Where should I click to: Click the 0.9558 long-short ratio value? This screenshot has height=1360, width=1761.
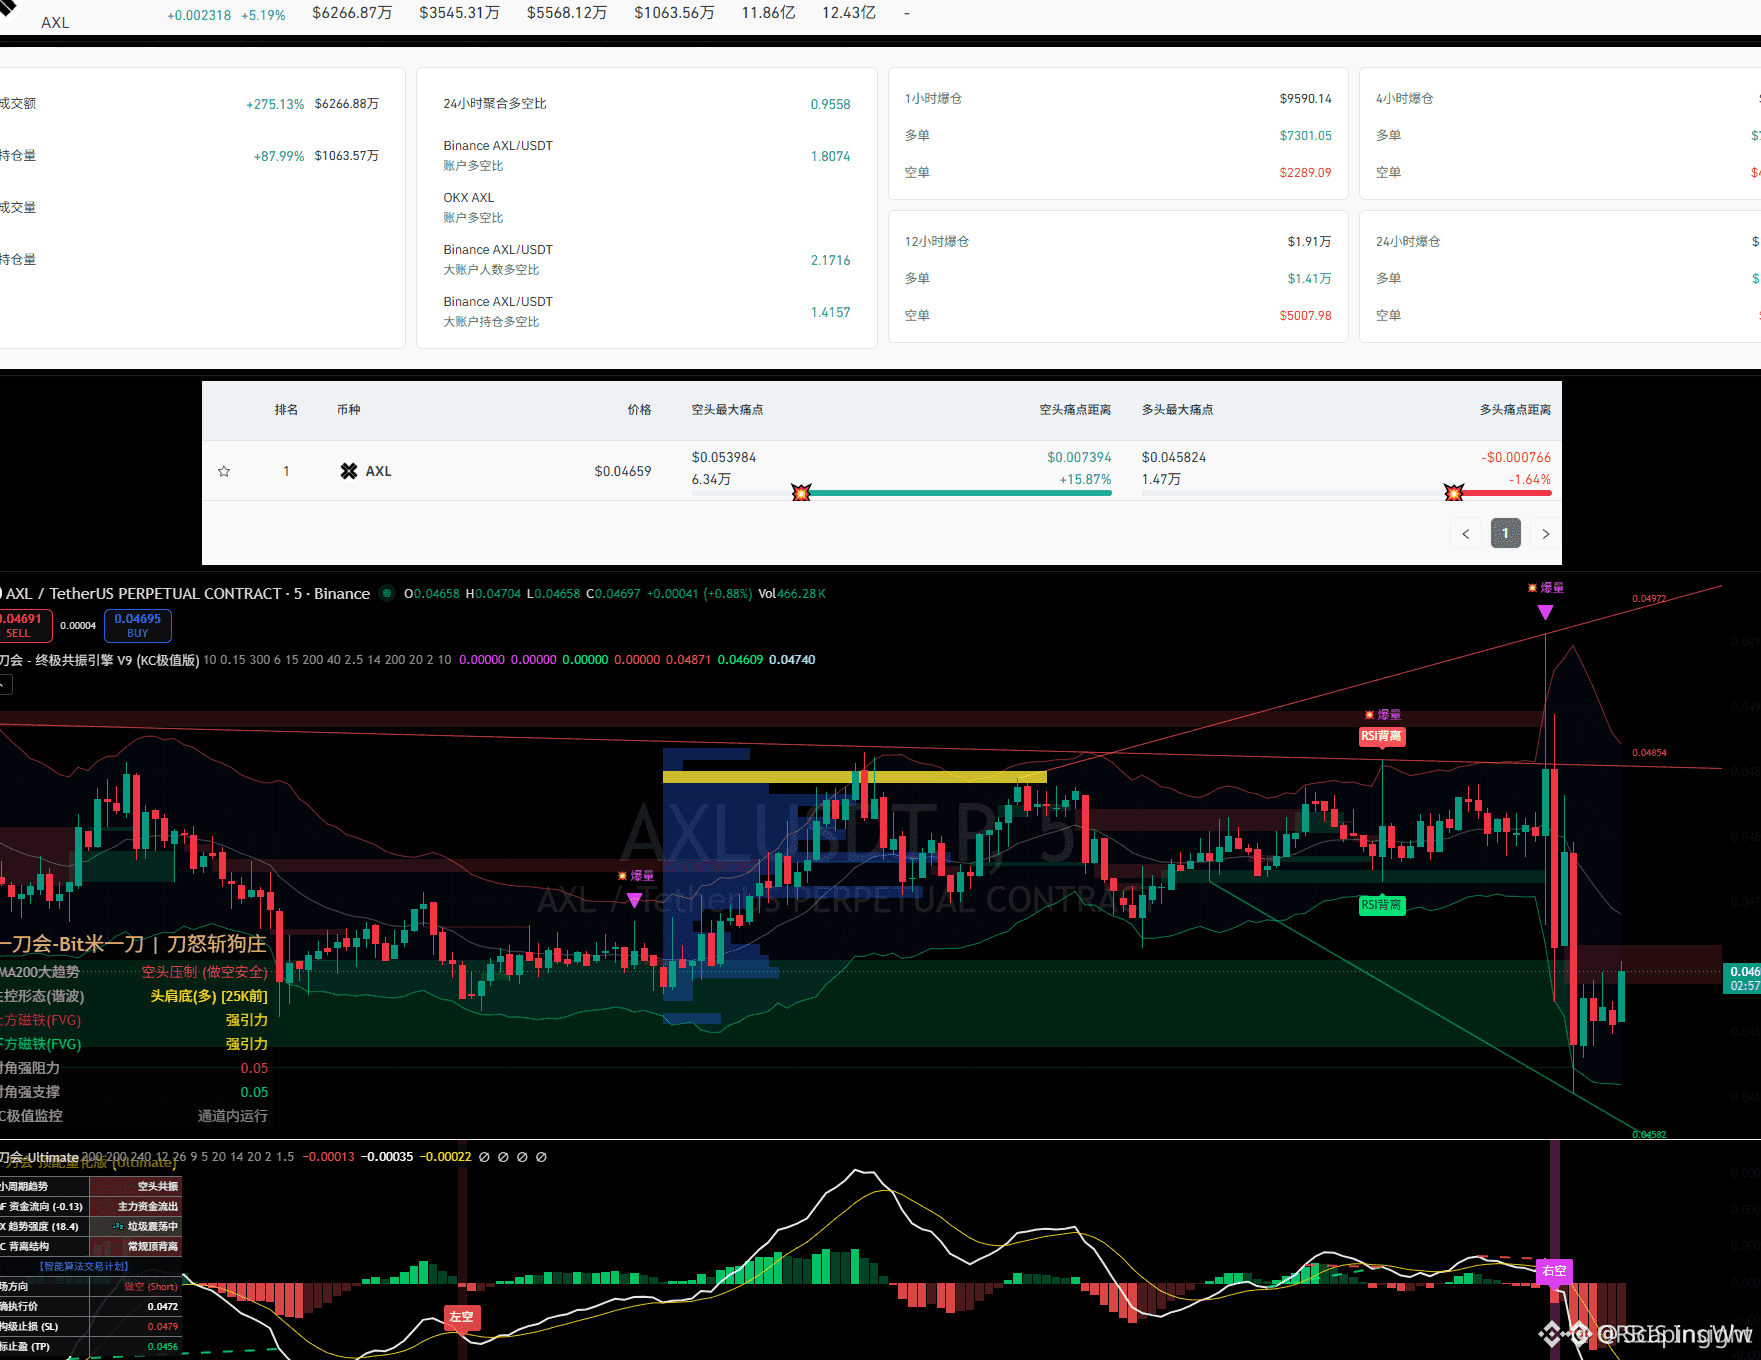pos(830,104)
